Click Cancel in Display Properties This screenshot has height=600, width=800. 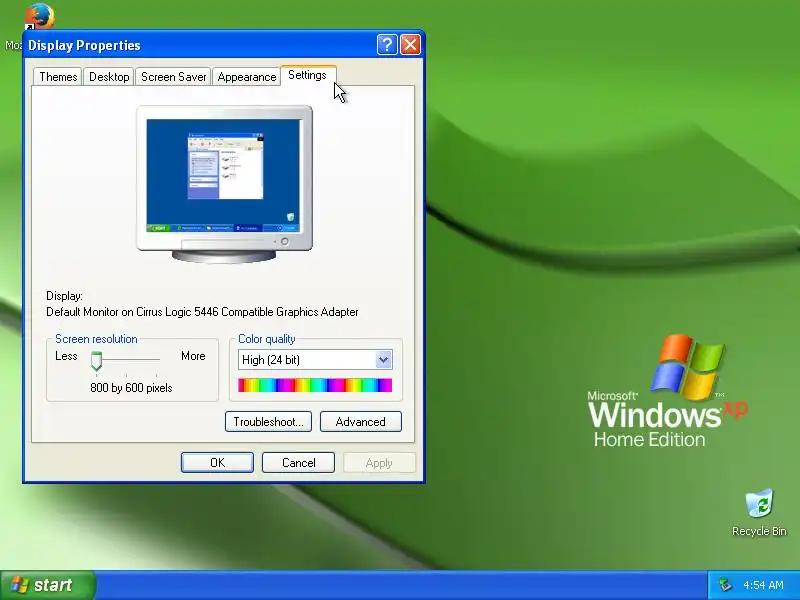click(298, 463)
